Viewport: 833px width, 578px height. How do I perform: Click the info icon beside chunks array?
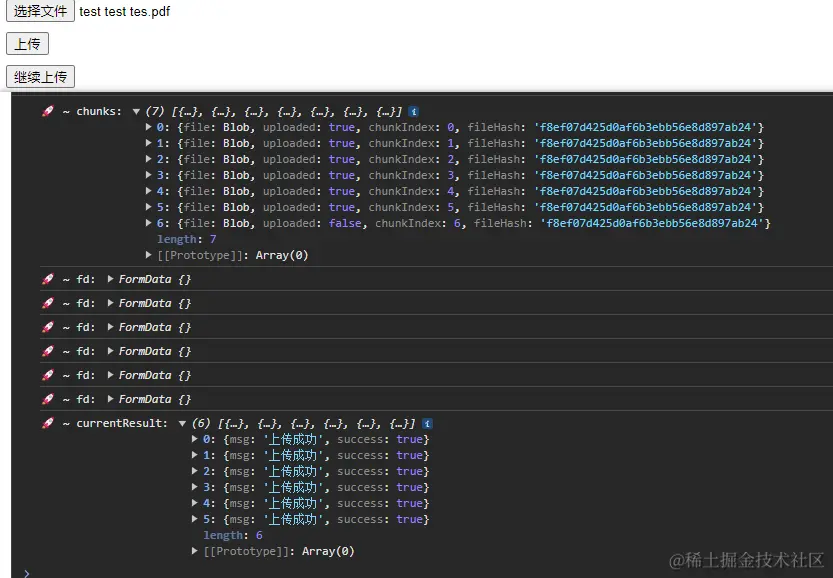(x=414, y=112)
